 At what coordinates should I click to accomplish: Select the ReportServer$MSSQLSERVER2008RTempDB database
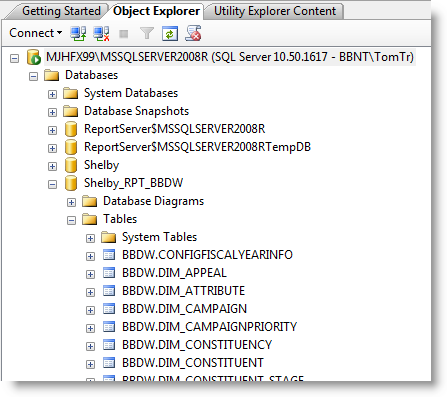pyautogui.click(x=197, y=147)
